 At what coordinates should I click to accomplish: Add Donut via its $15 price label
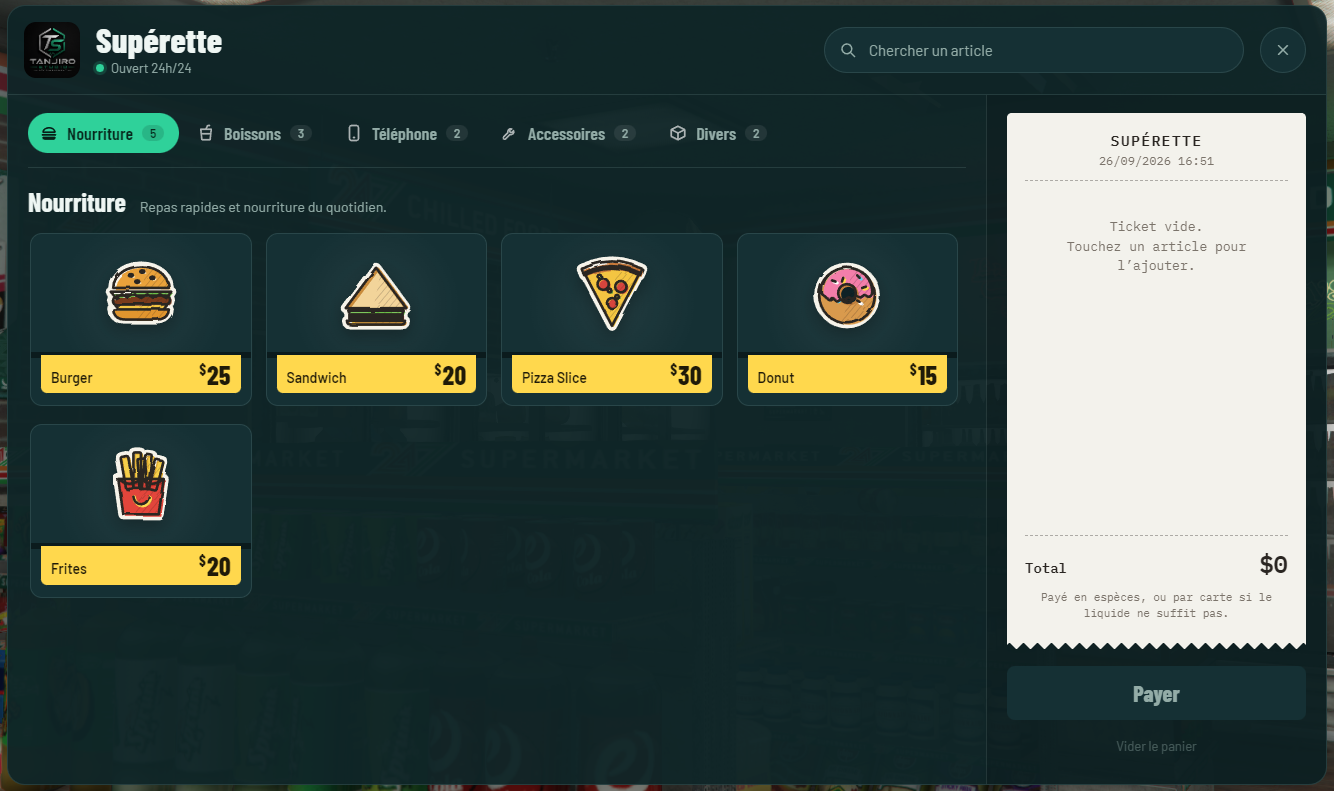pos(847,375)
